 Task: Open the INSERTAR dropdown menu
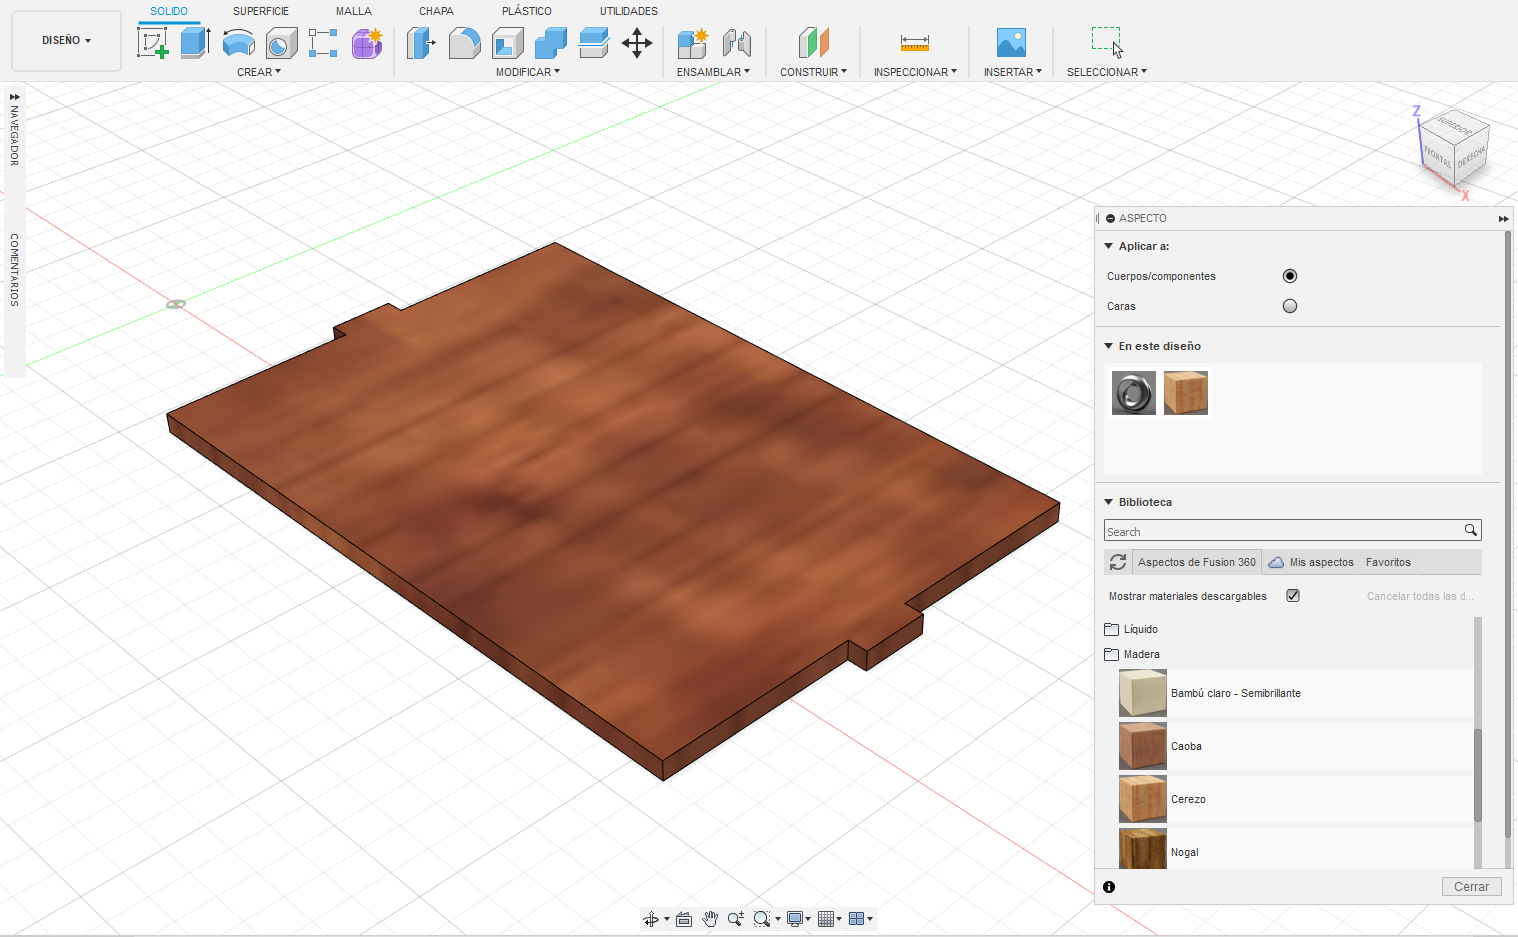pos(1012,72)
